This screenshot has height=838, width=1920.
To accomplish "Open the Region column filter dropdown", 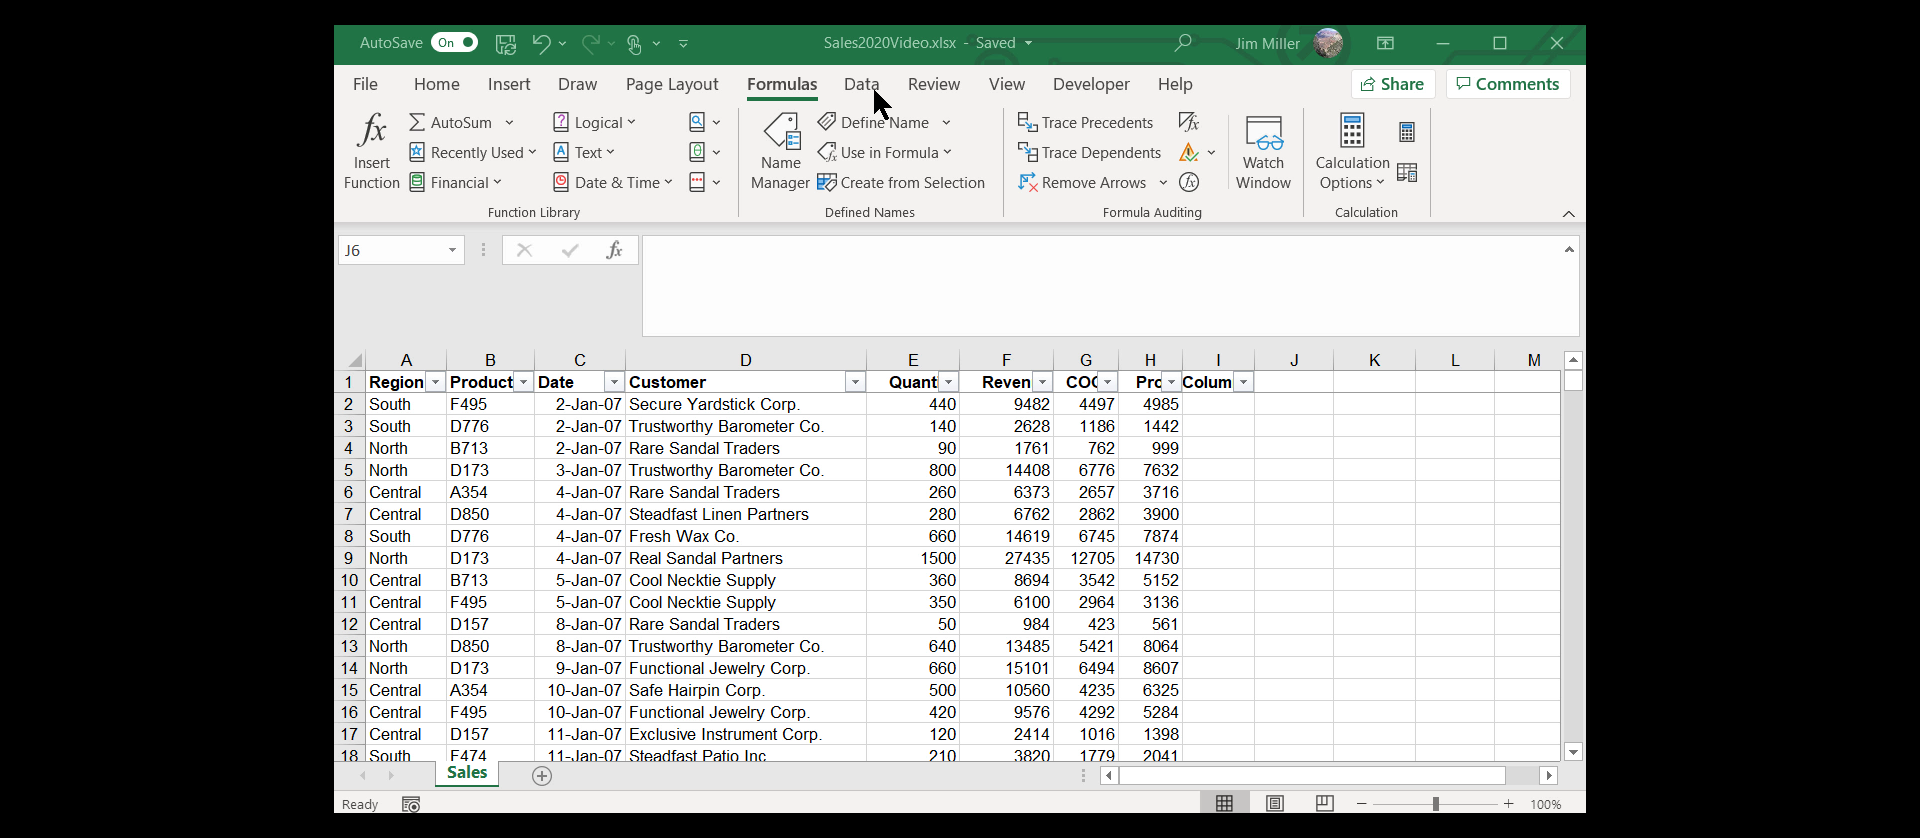I will 435,383.
